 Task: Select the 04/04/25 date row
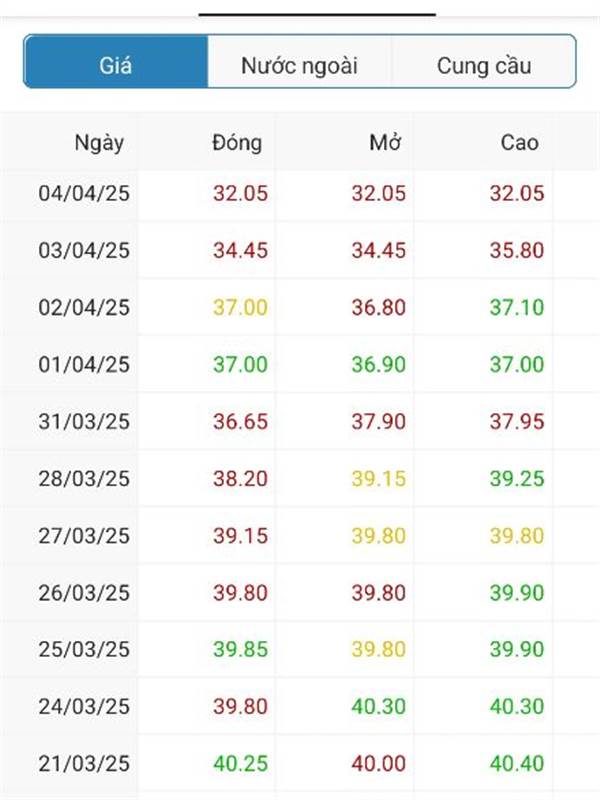click(84, 194)
